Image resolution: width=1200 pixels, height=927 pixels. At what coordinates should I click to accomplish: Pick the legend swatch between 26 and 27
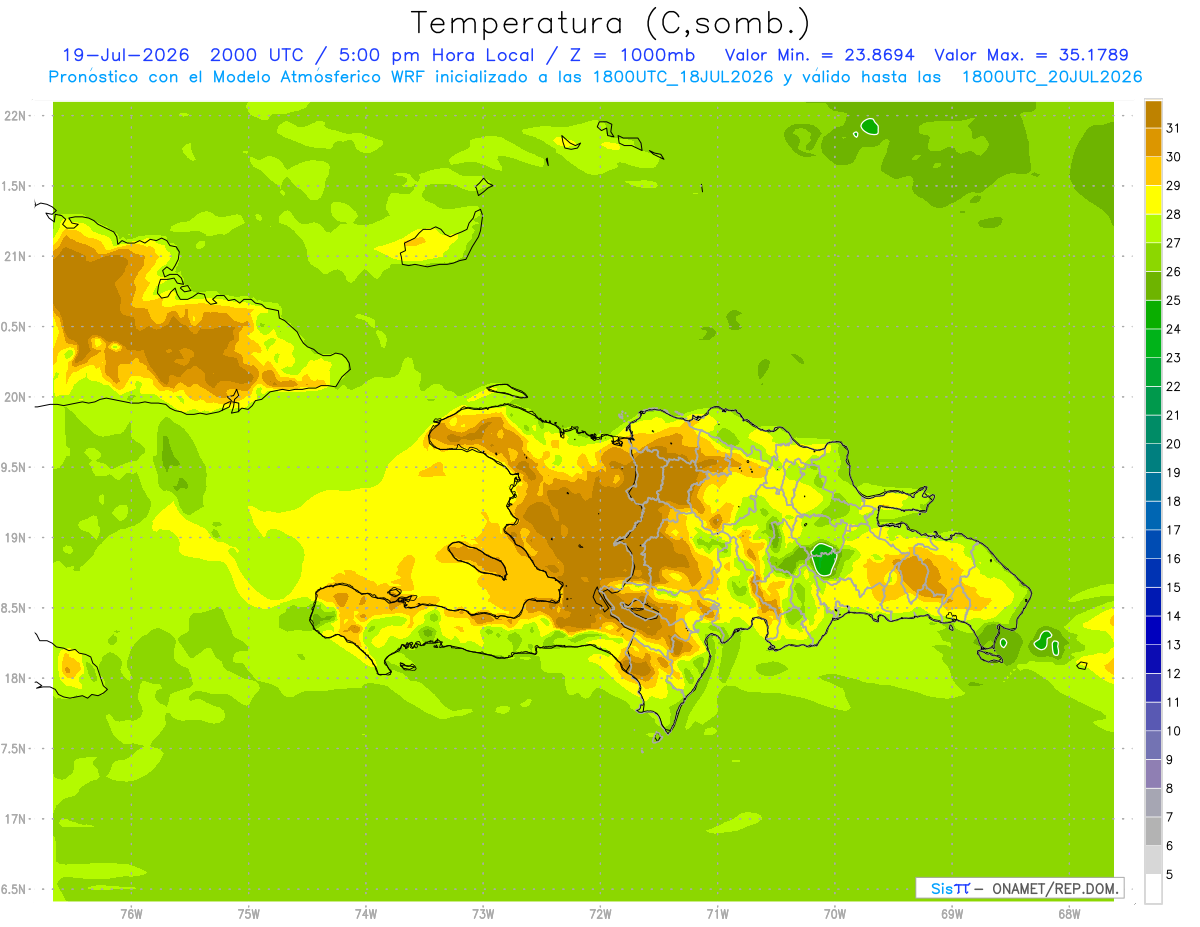point(1153,257)
